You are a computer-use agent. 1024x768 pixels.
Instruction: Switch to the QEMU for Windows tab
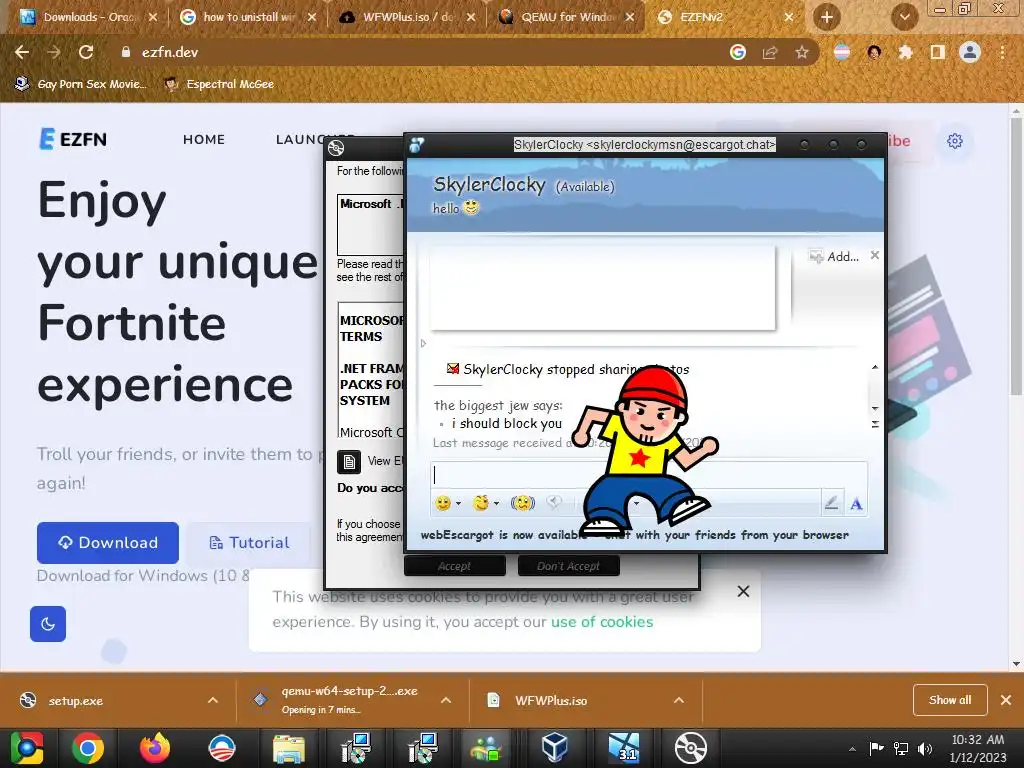(567, 17)
